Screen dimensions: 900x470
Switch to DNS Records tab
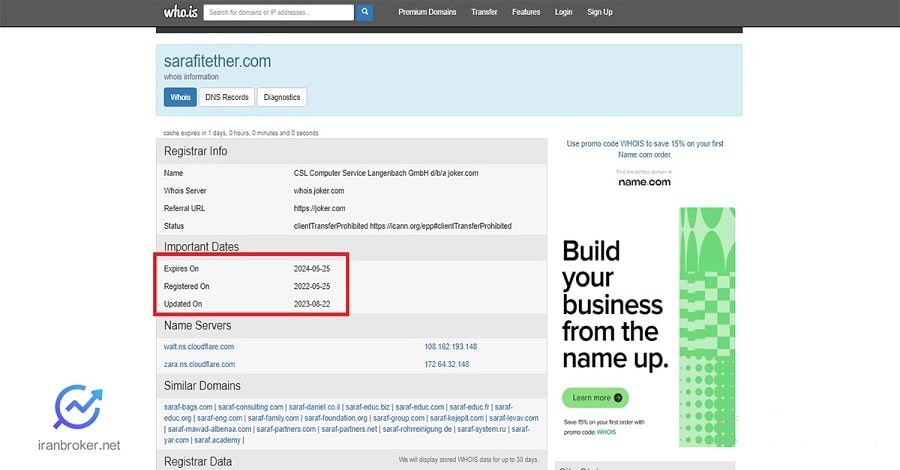tap(227, 97)
